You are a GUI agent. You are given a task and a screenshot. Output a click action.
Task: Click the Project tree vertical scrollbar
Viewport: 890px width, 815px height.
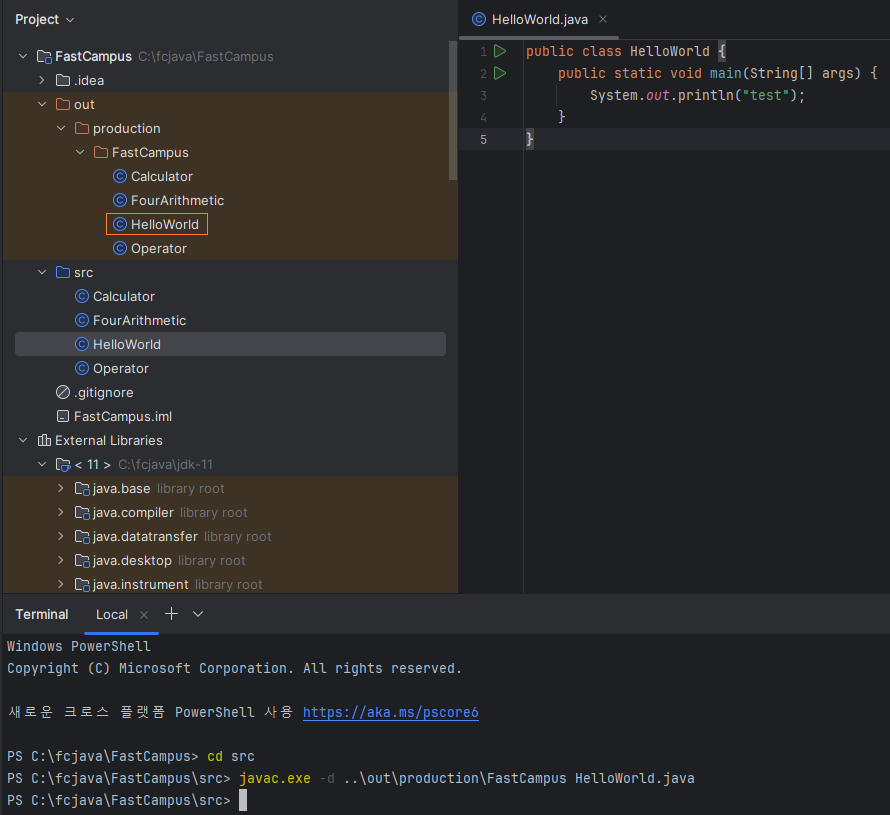click(x=453, y=111)
